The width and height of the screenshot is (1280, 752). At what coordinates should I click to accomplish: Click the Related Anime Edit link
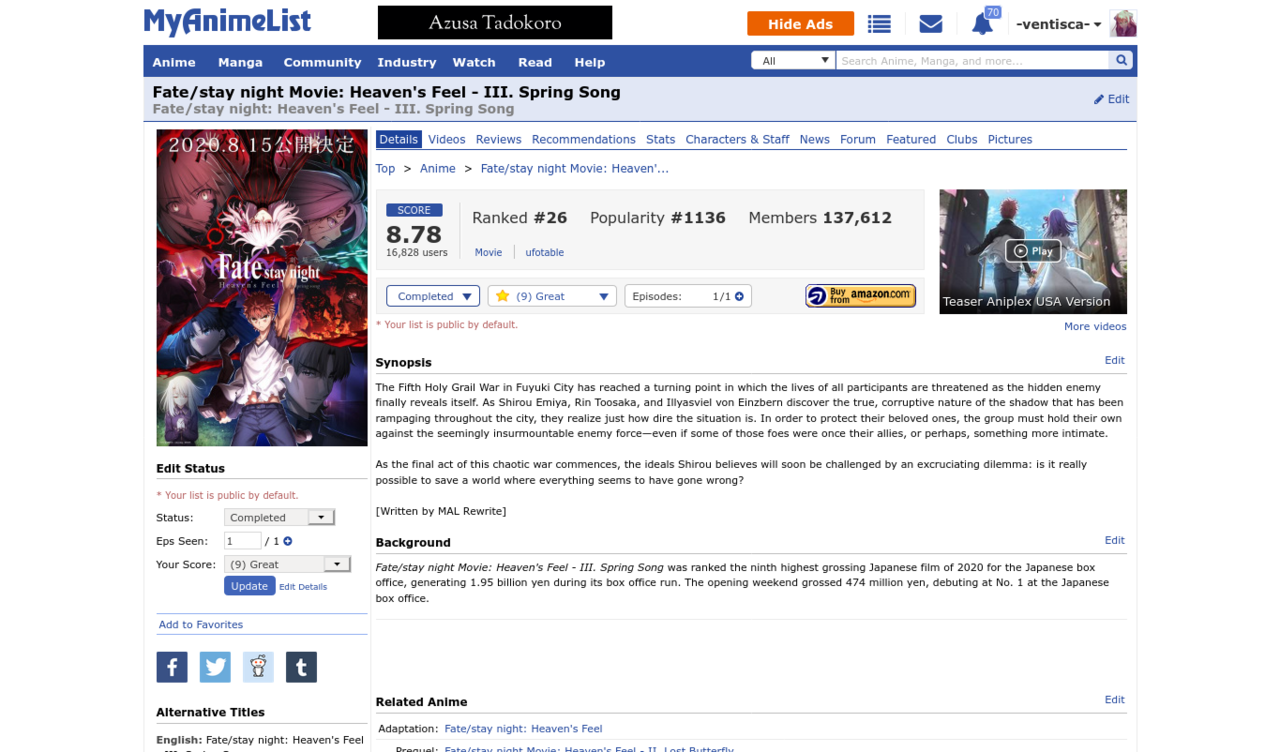click(1115, 700)
